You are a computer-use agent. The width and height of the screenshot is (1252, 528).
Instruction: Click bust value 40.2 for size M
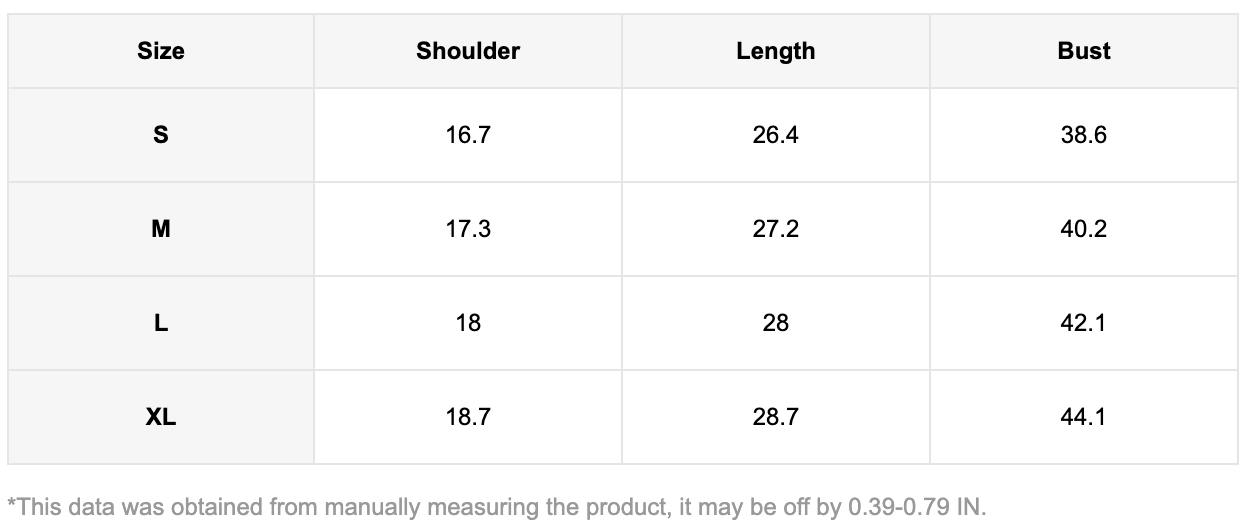pyautogui.click(x=1084, y=229)
